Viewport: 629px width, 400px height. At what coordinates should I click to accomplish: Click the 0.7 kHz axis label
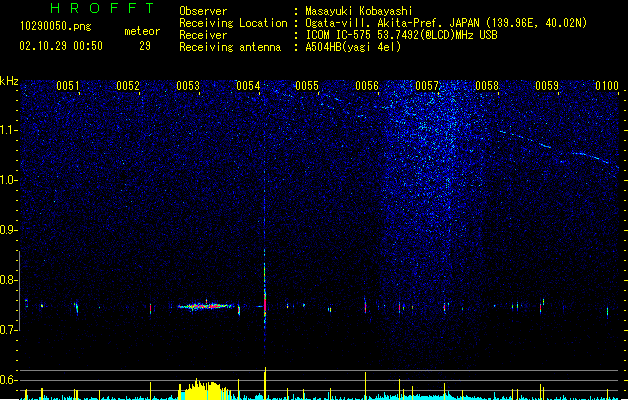(x=9, y=330)
